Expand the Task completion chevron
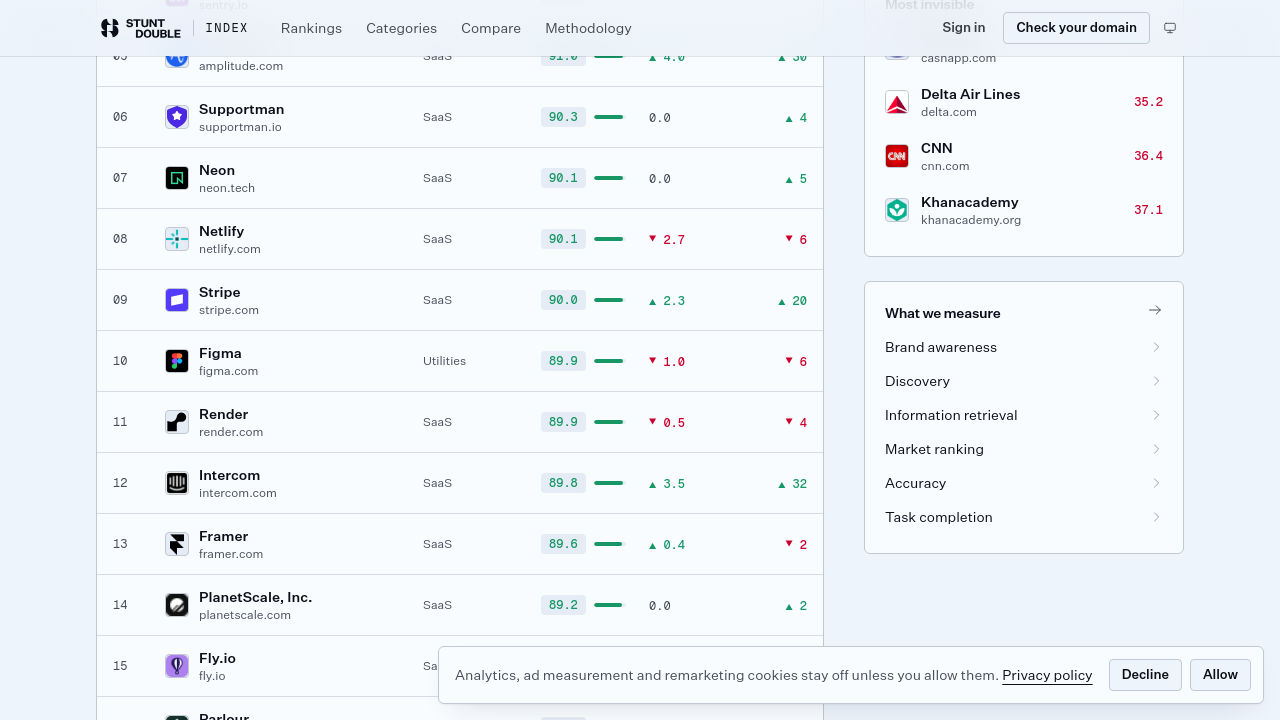Viewport: 1280px width, 720px height. click(x=1156, y=517)
